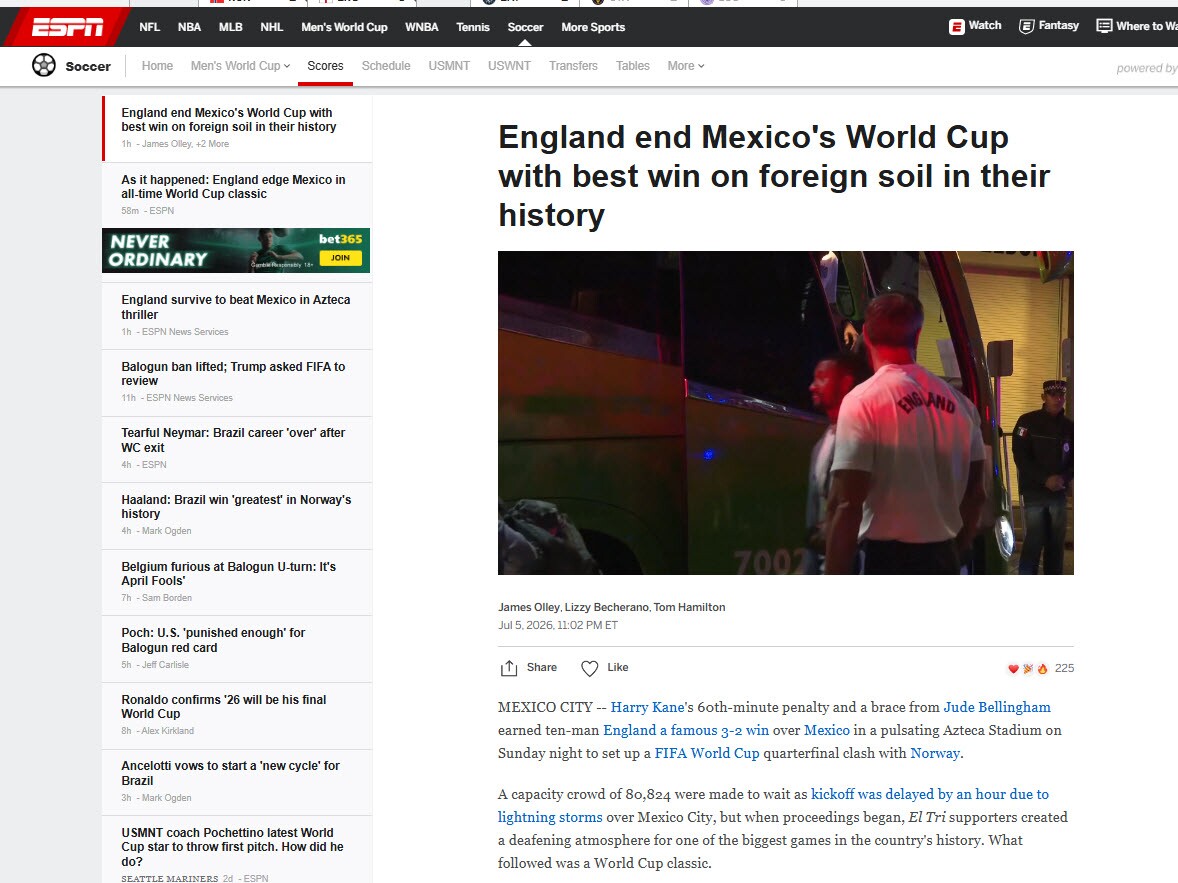This screenshot has height=883, width=1178.
Task: Like the article with heart icon
Action: tap(590, 668)
